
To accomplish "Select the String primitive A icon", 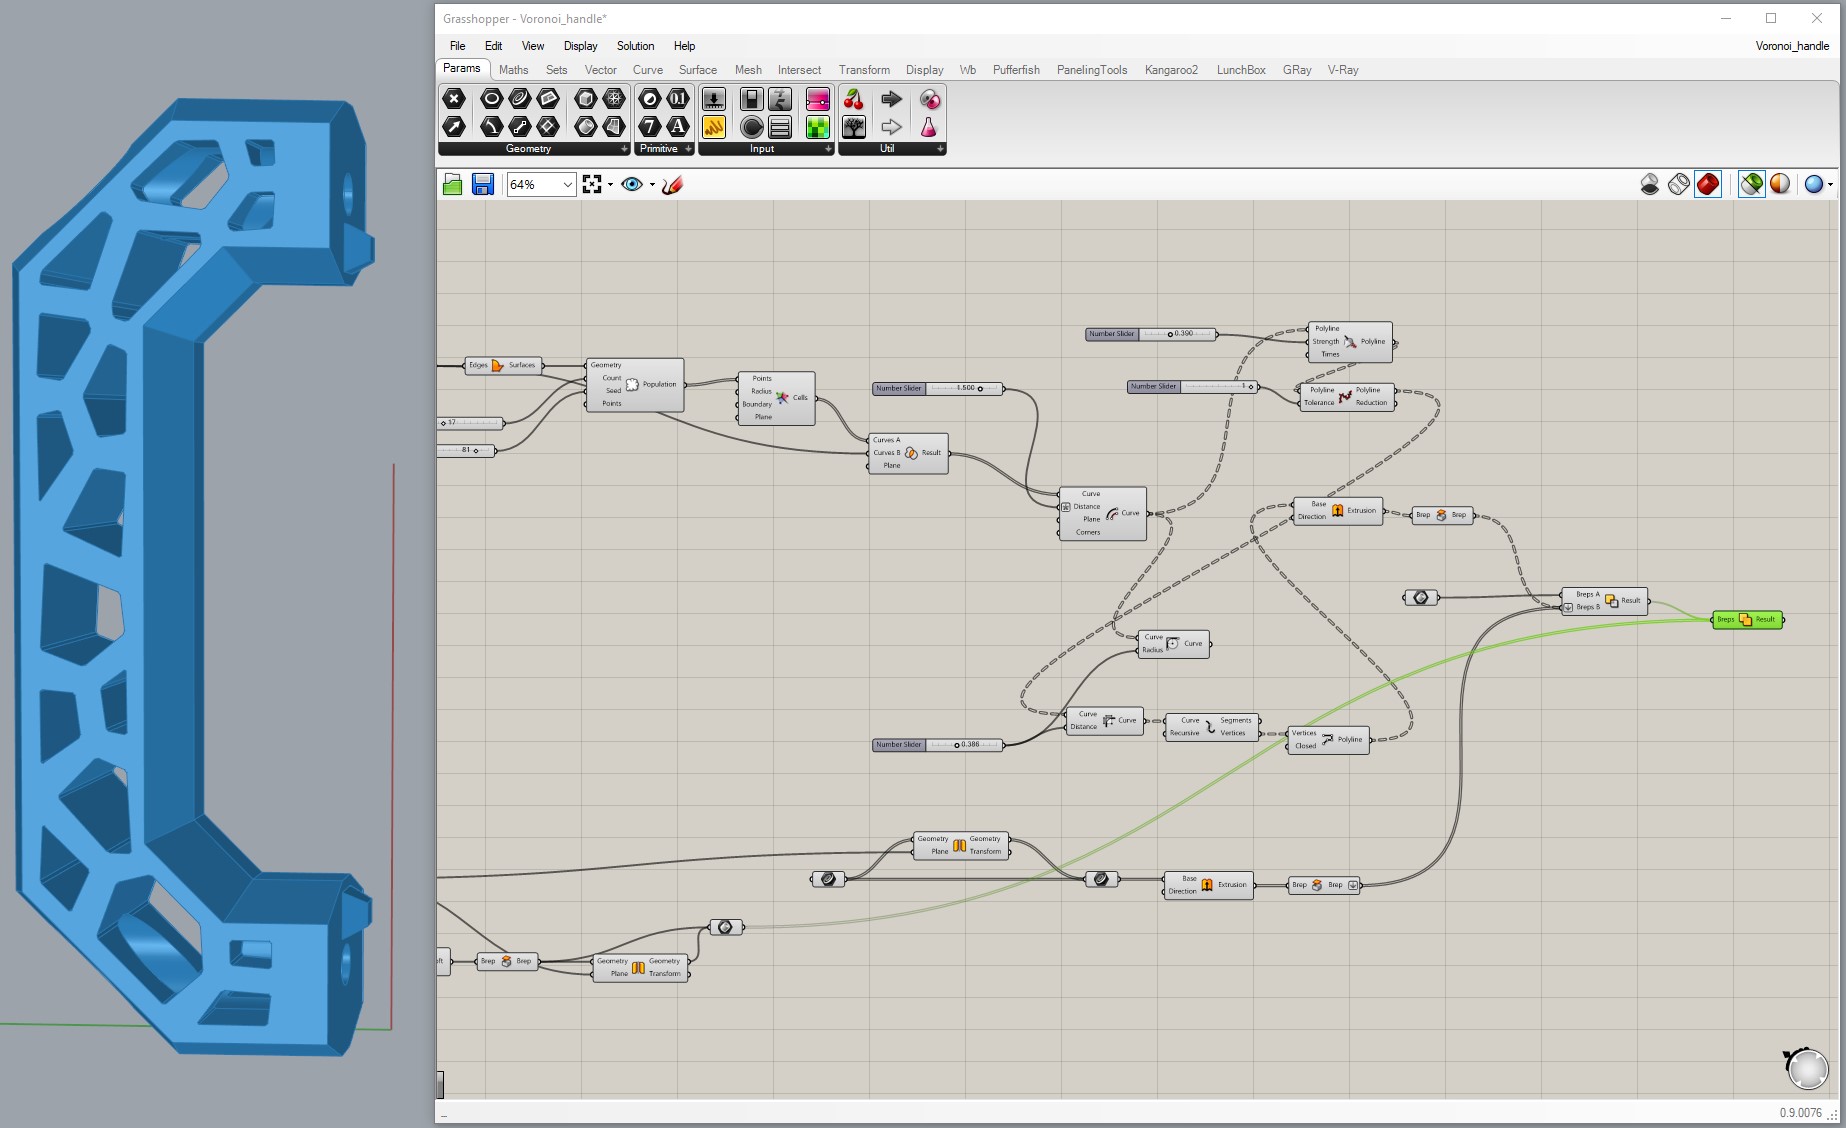I will (x=678, y=127).
